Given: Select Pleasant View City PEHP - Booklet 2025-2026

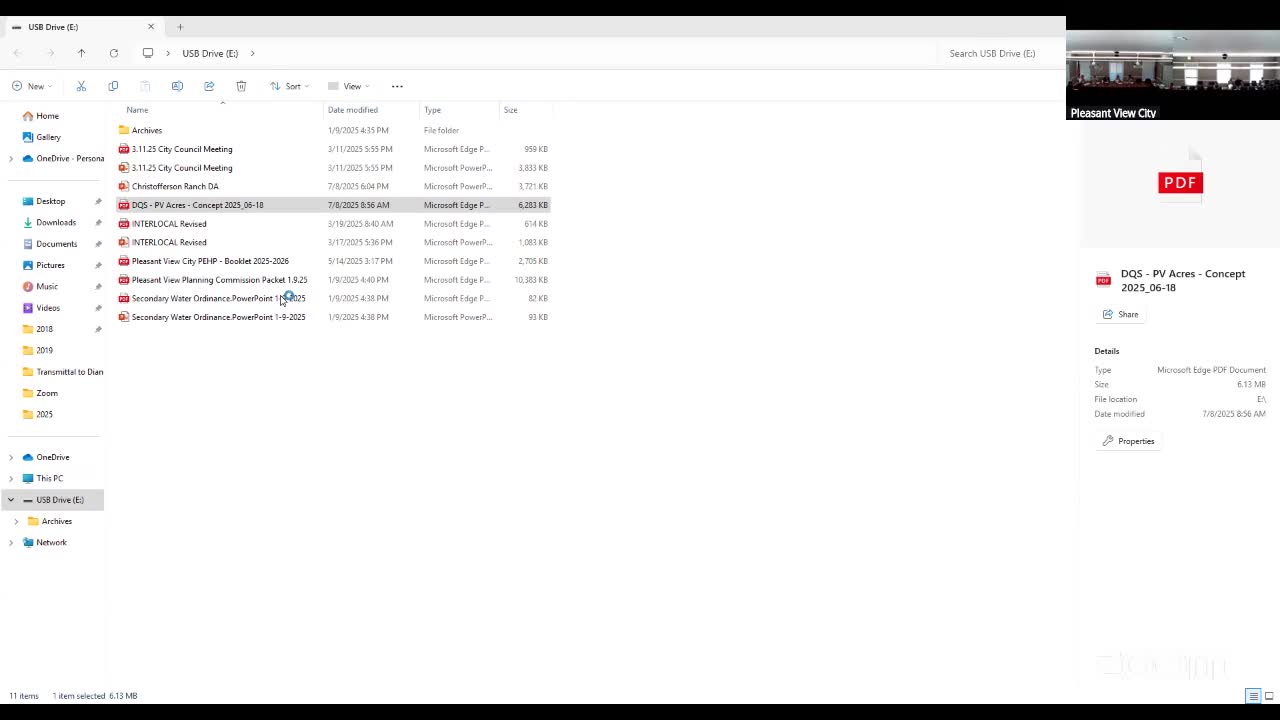Looking at the screenshot, I should tap(334, 261).
